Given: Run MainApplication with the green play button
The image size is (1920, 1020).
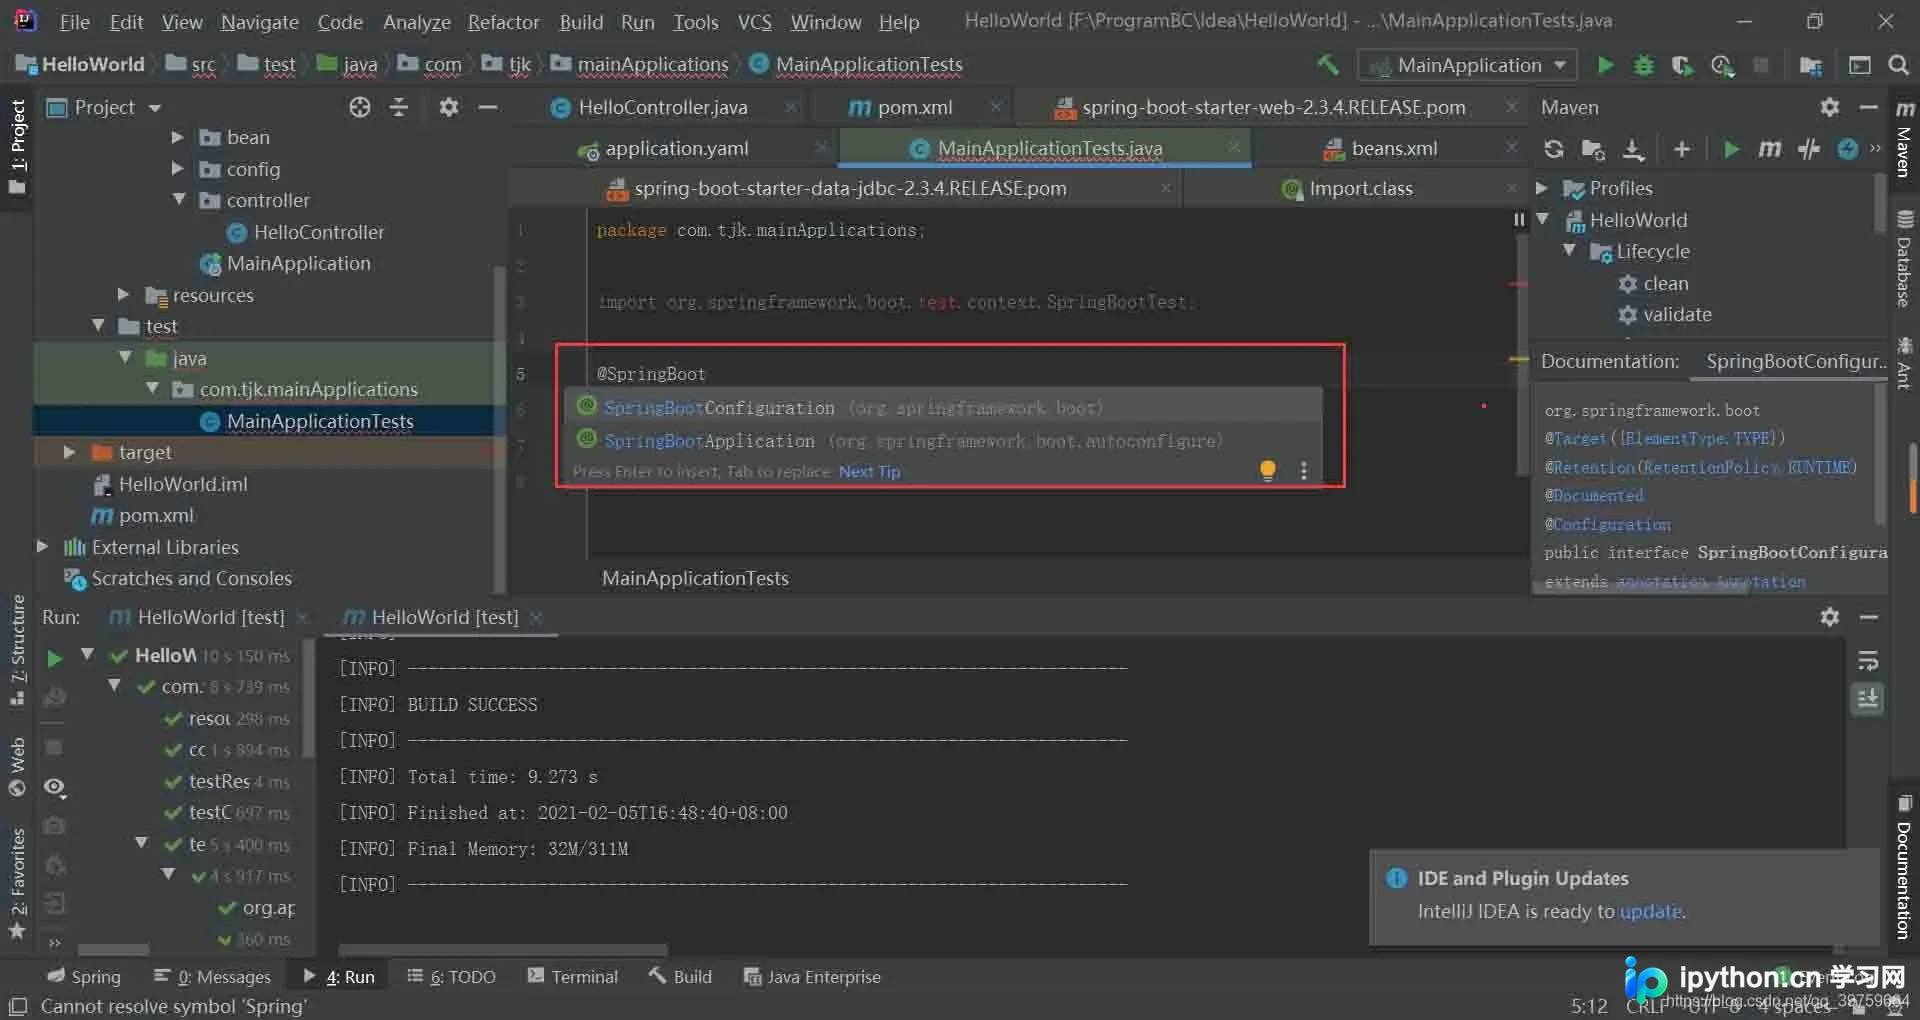Looking at the screenshot, I should 1605,65.
